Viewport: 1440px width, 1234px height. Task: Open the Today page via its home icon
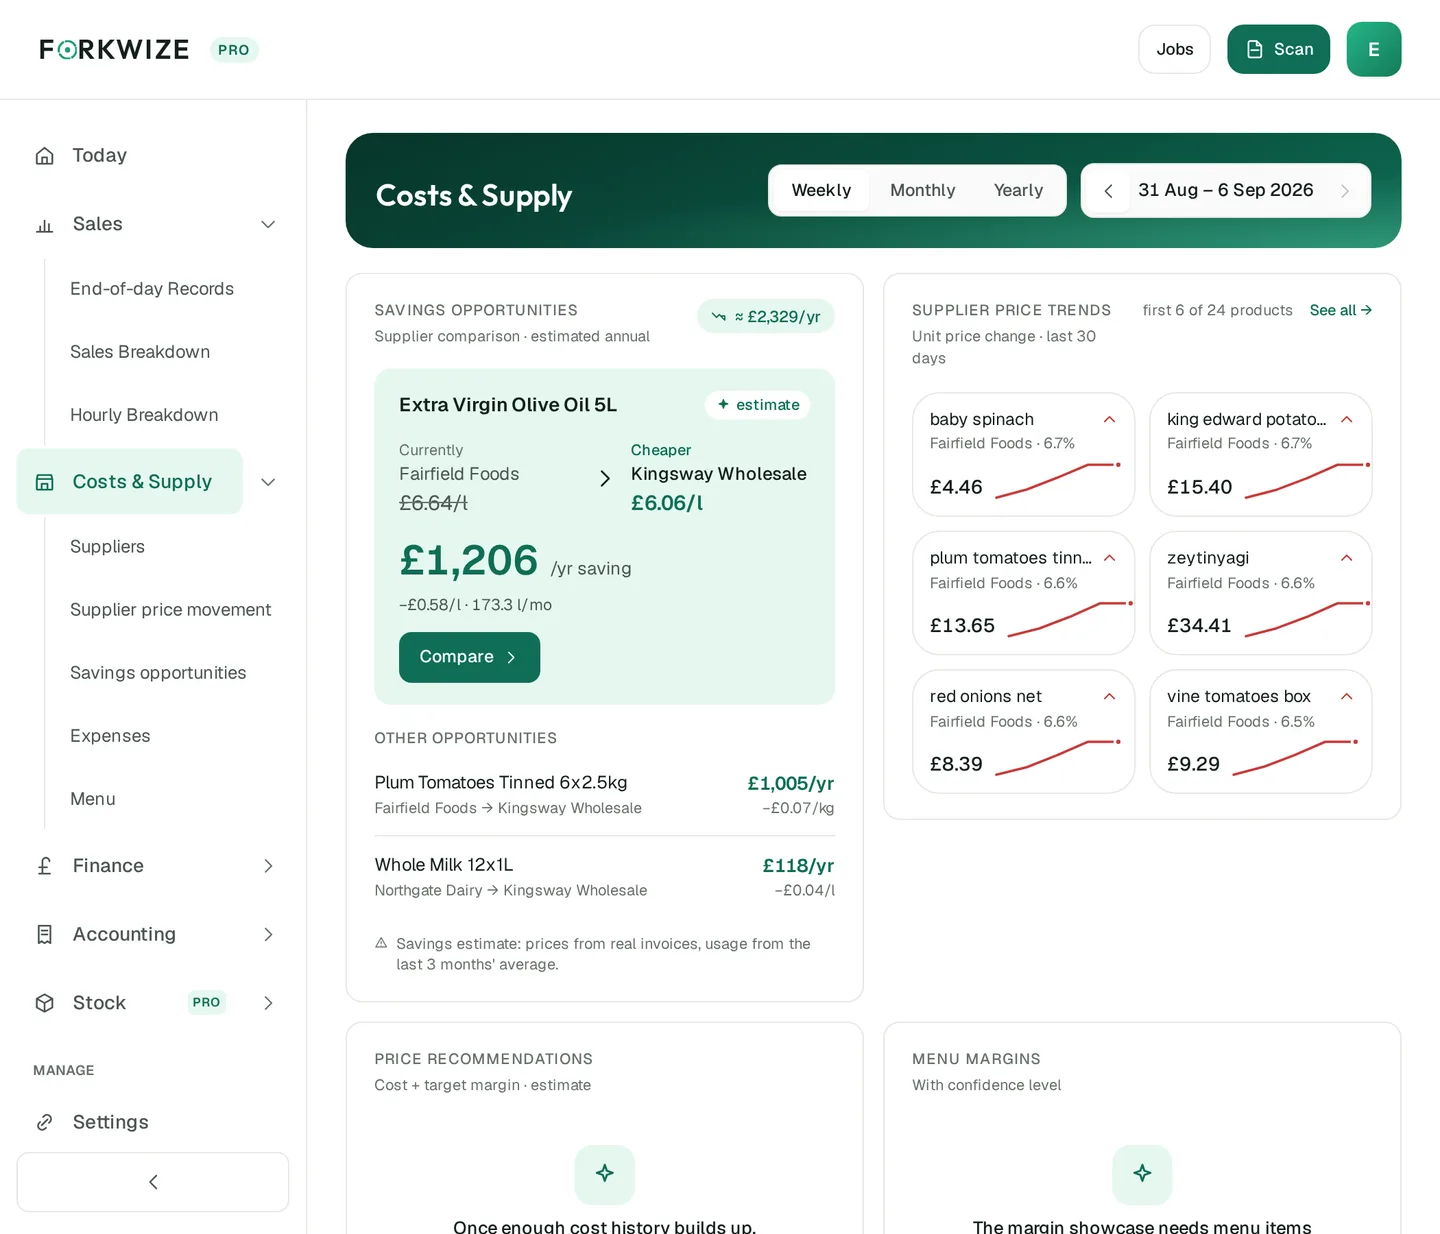click(x=44, y=156)
